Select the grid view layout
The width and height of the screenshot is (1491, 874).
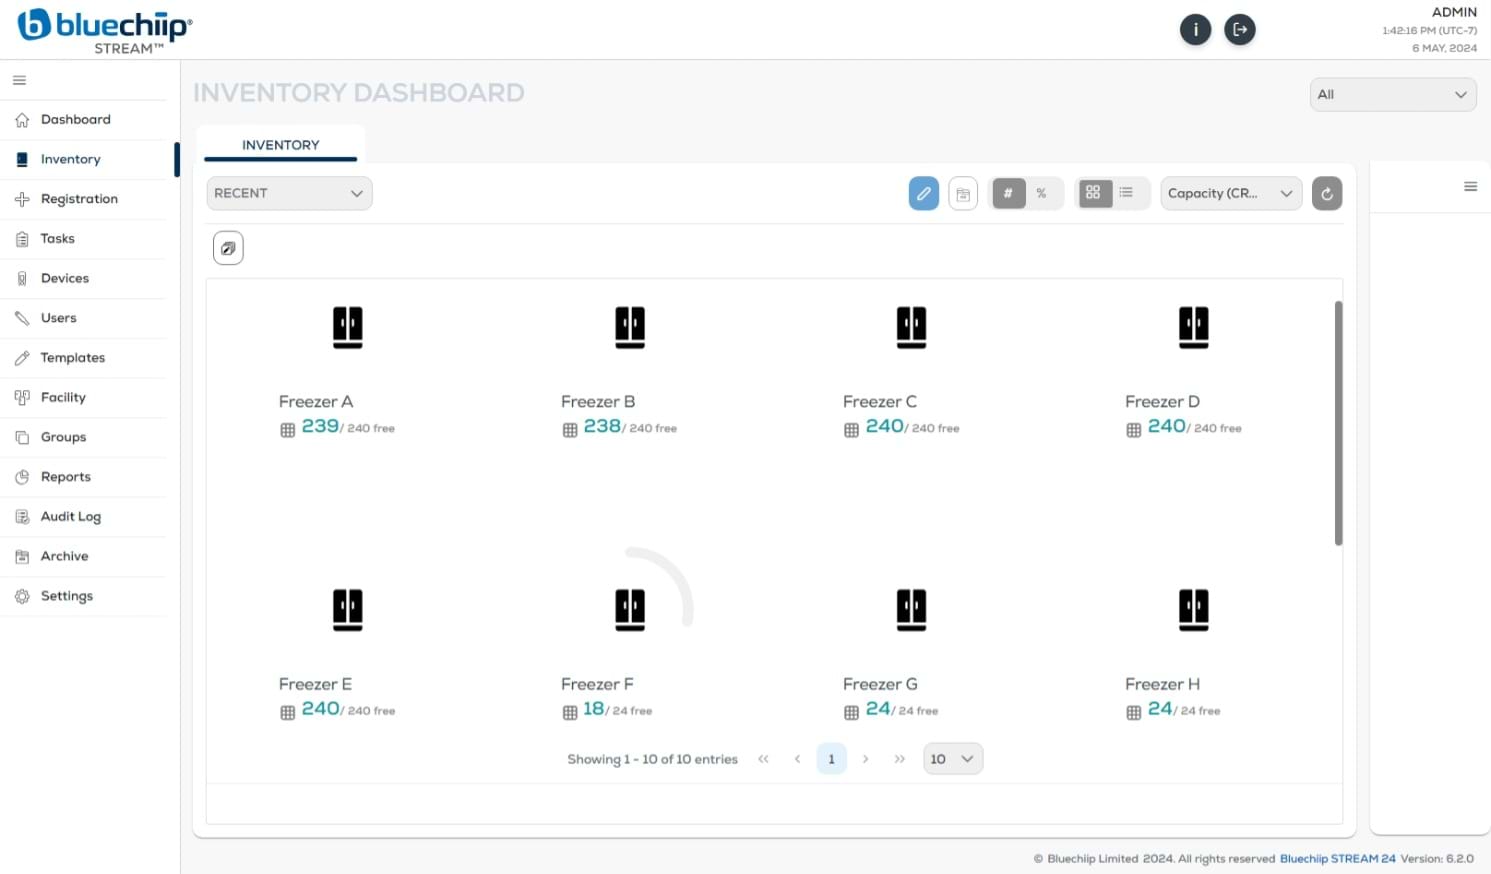(x=1093, y=193)
